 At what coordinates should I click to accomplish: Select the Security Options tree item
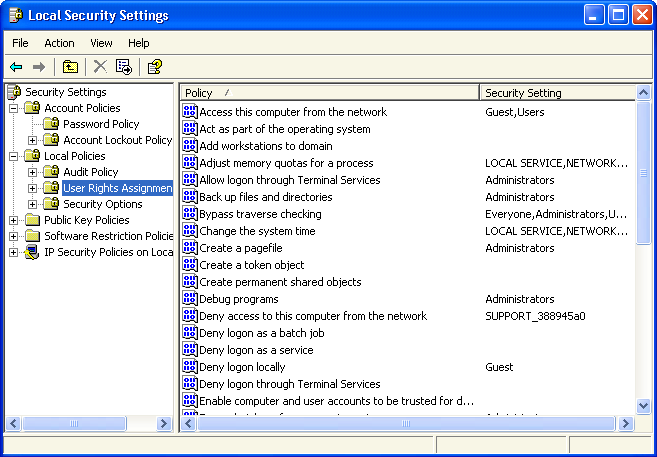pos(102,204)
